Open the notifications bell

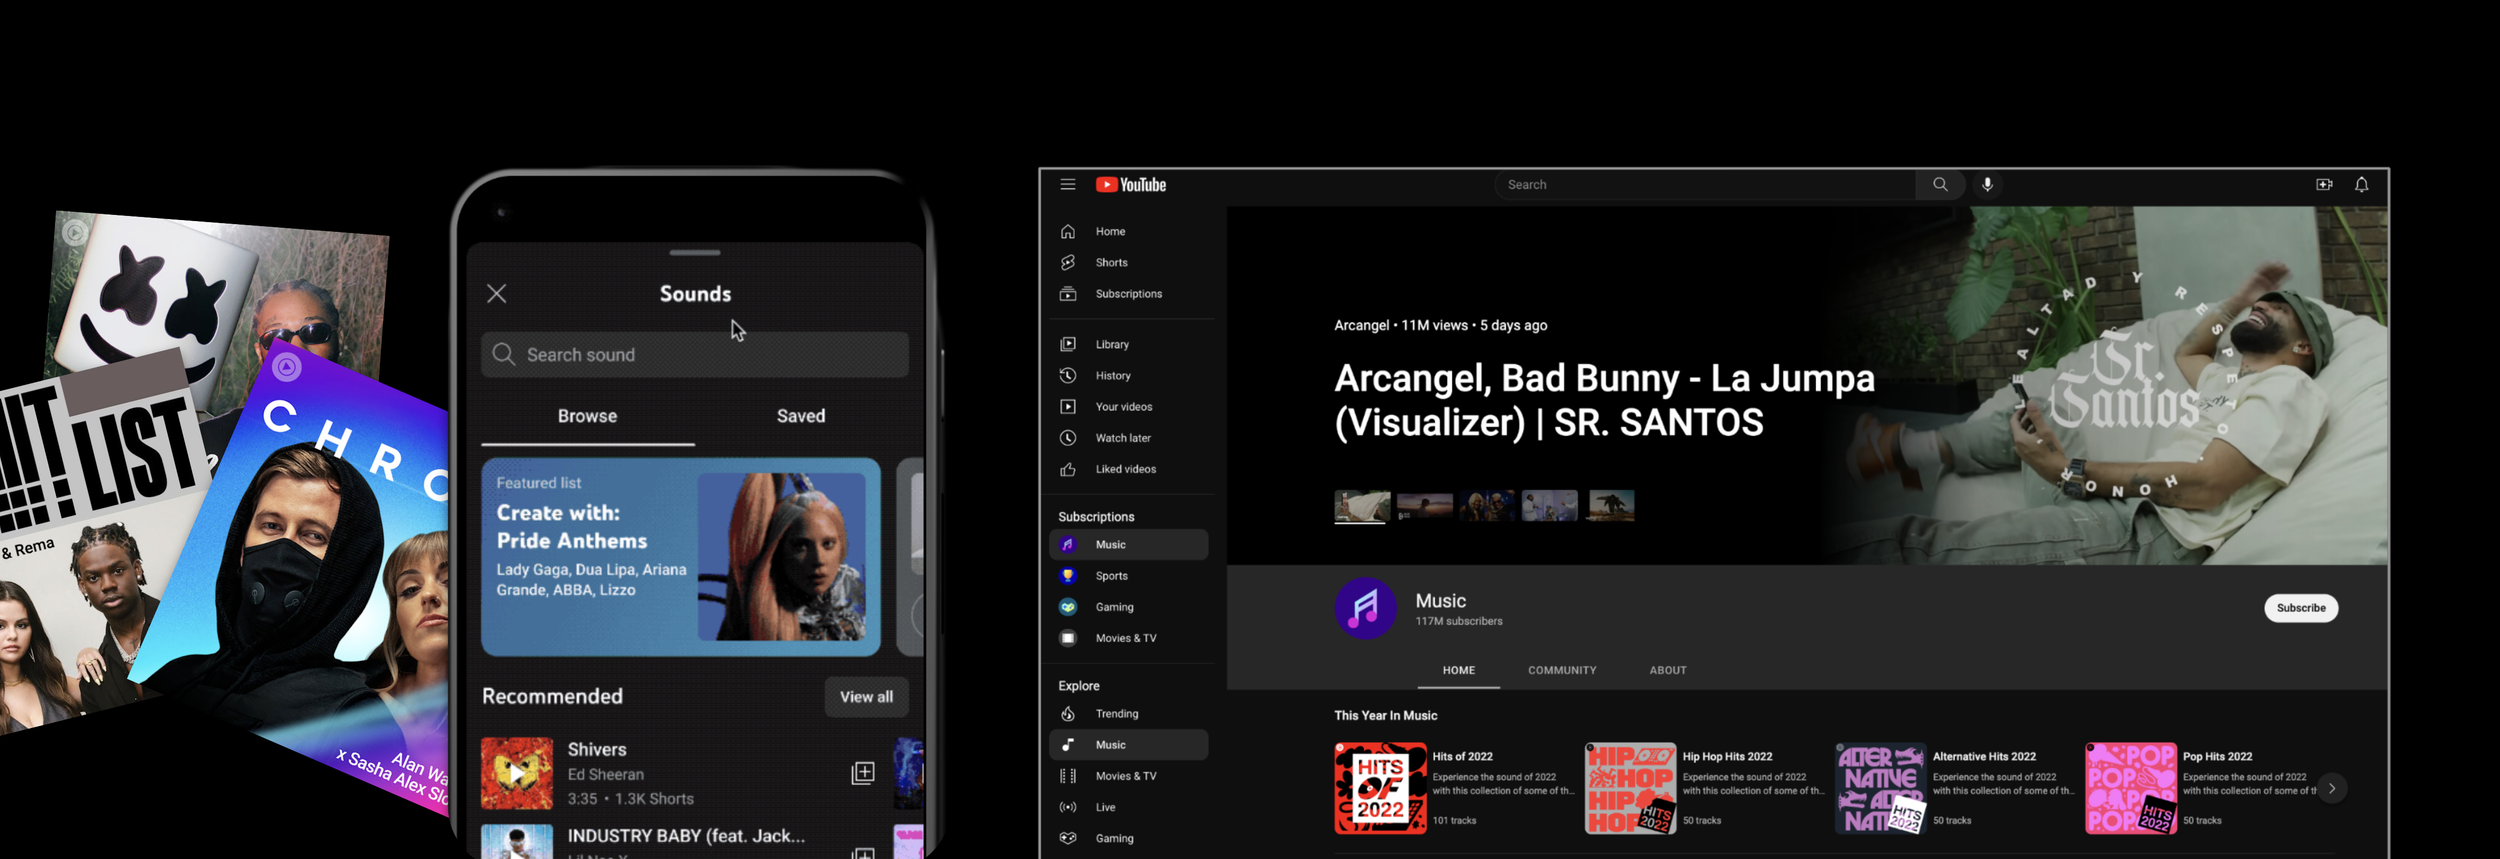click(2361, 185)
